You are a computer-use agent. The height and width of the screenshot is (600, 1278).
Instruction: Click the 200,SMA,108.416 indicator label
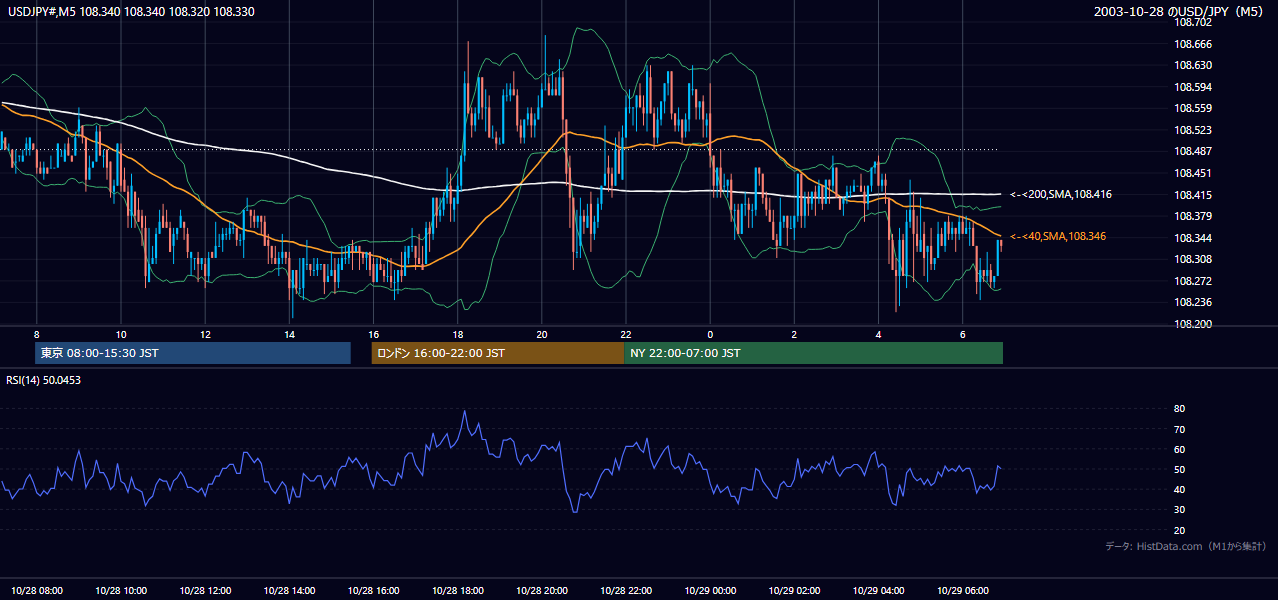[1061, 194]
